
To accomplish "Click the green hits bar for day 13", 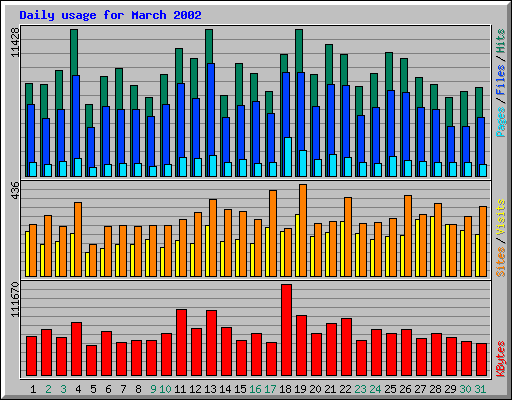I will [x=209, y=46].
